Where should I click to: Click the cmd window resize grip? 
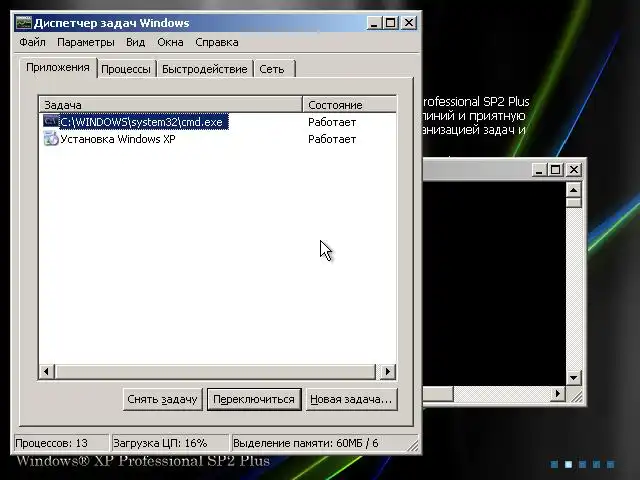[x=576, y=395]
